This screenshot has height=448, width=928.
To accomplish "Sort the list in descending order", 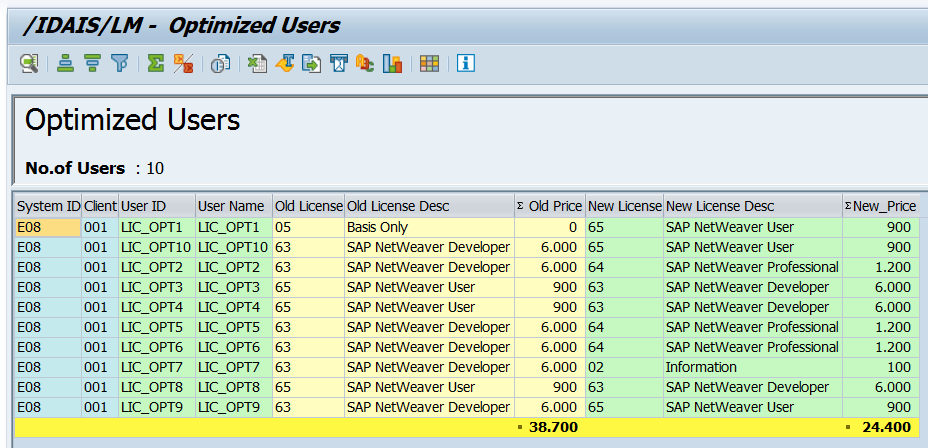I will [92, 63].
